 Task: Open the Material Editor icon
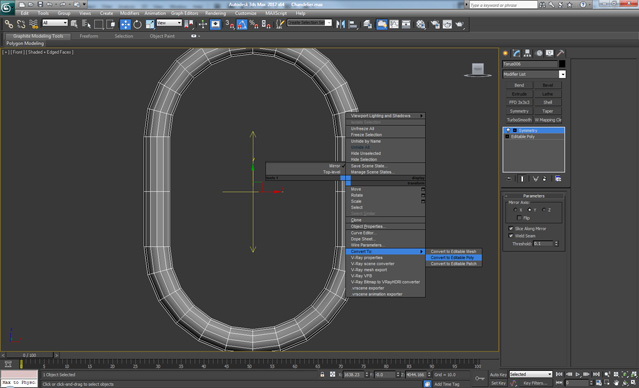point(421,24)
